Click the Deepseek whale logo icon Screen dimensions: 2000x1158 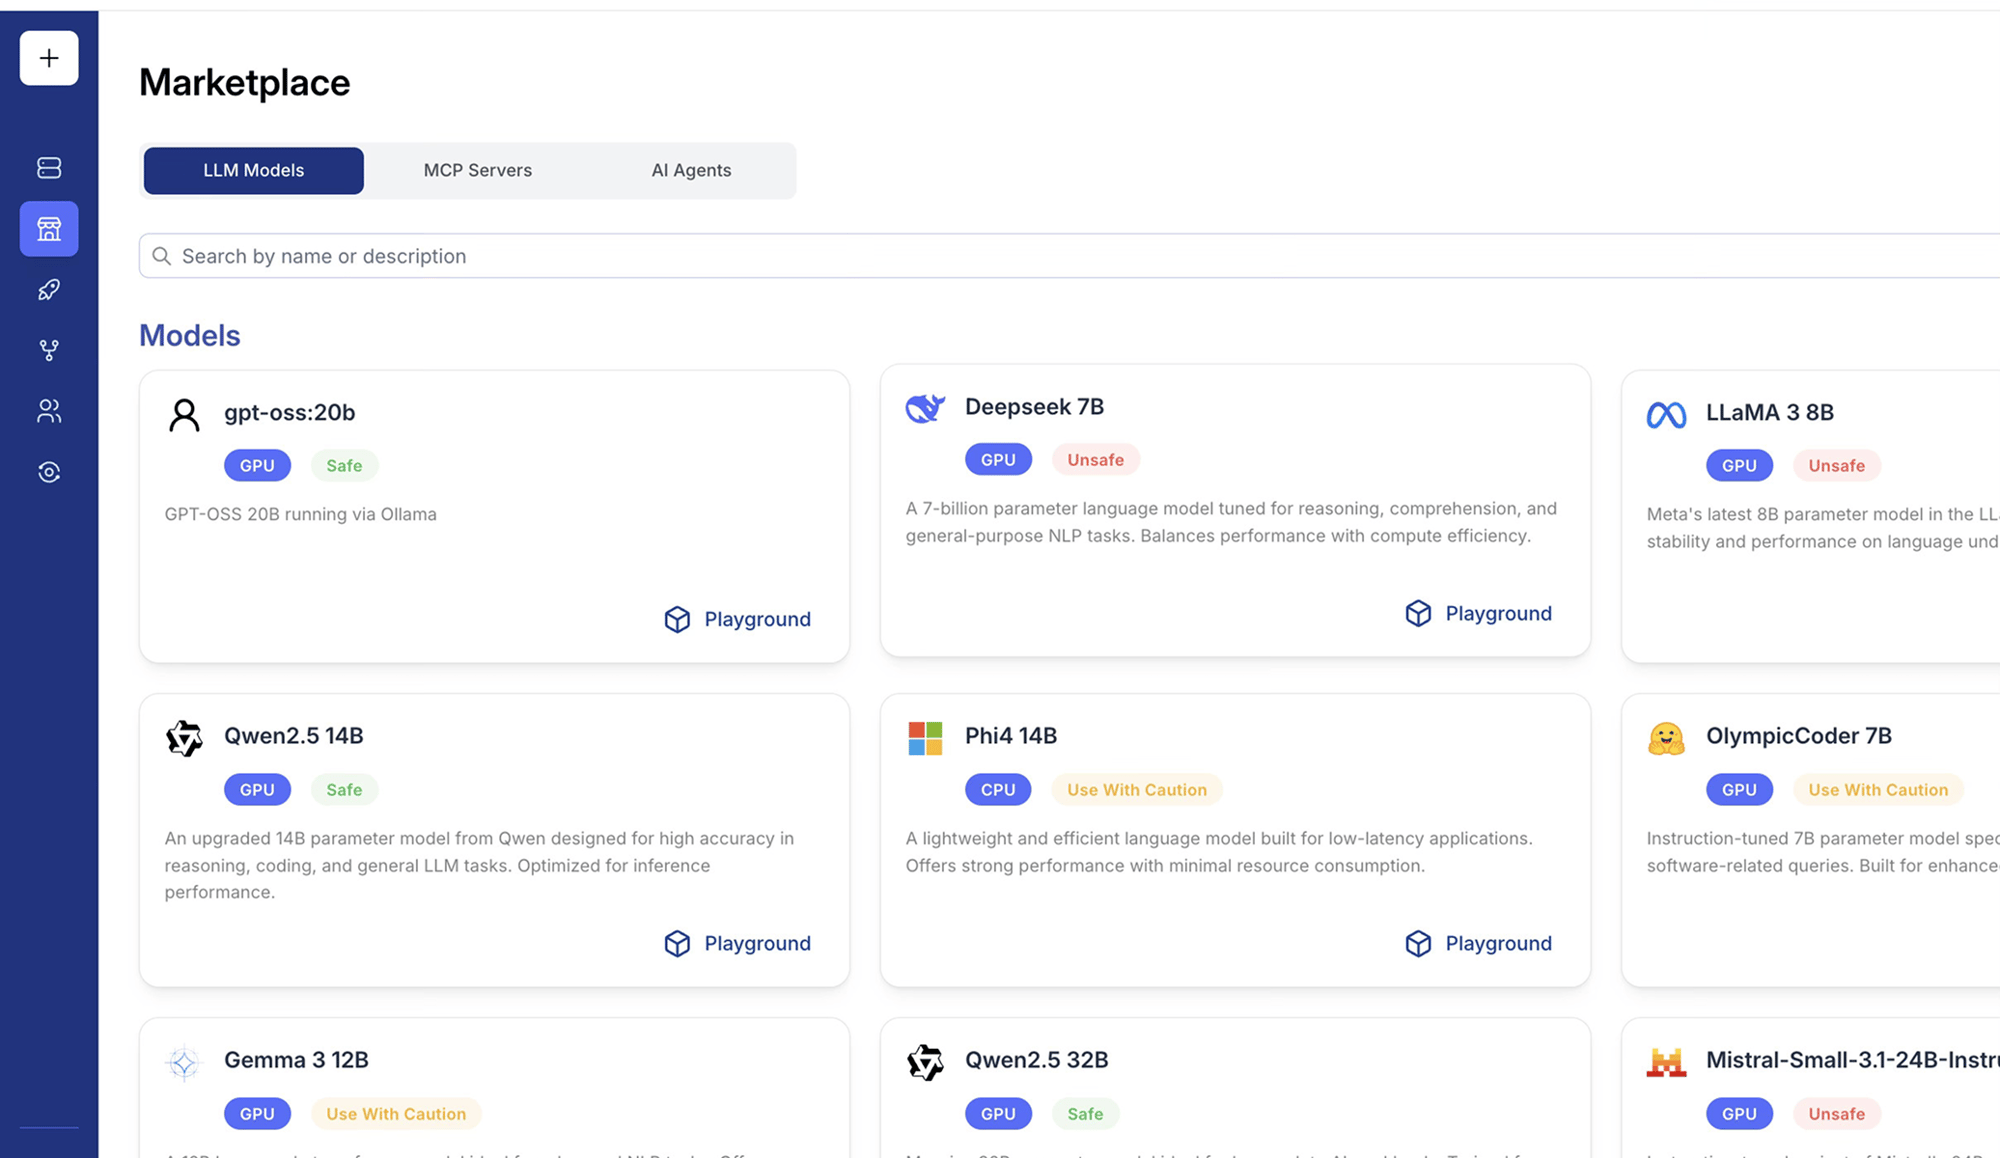pyautogui.click(x=925, y=408)
